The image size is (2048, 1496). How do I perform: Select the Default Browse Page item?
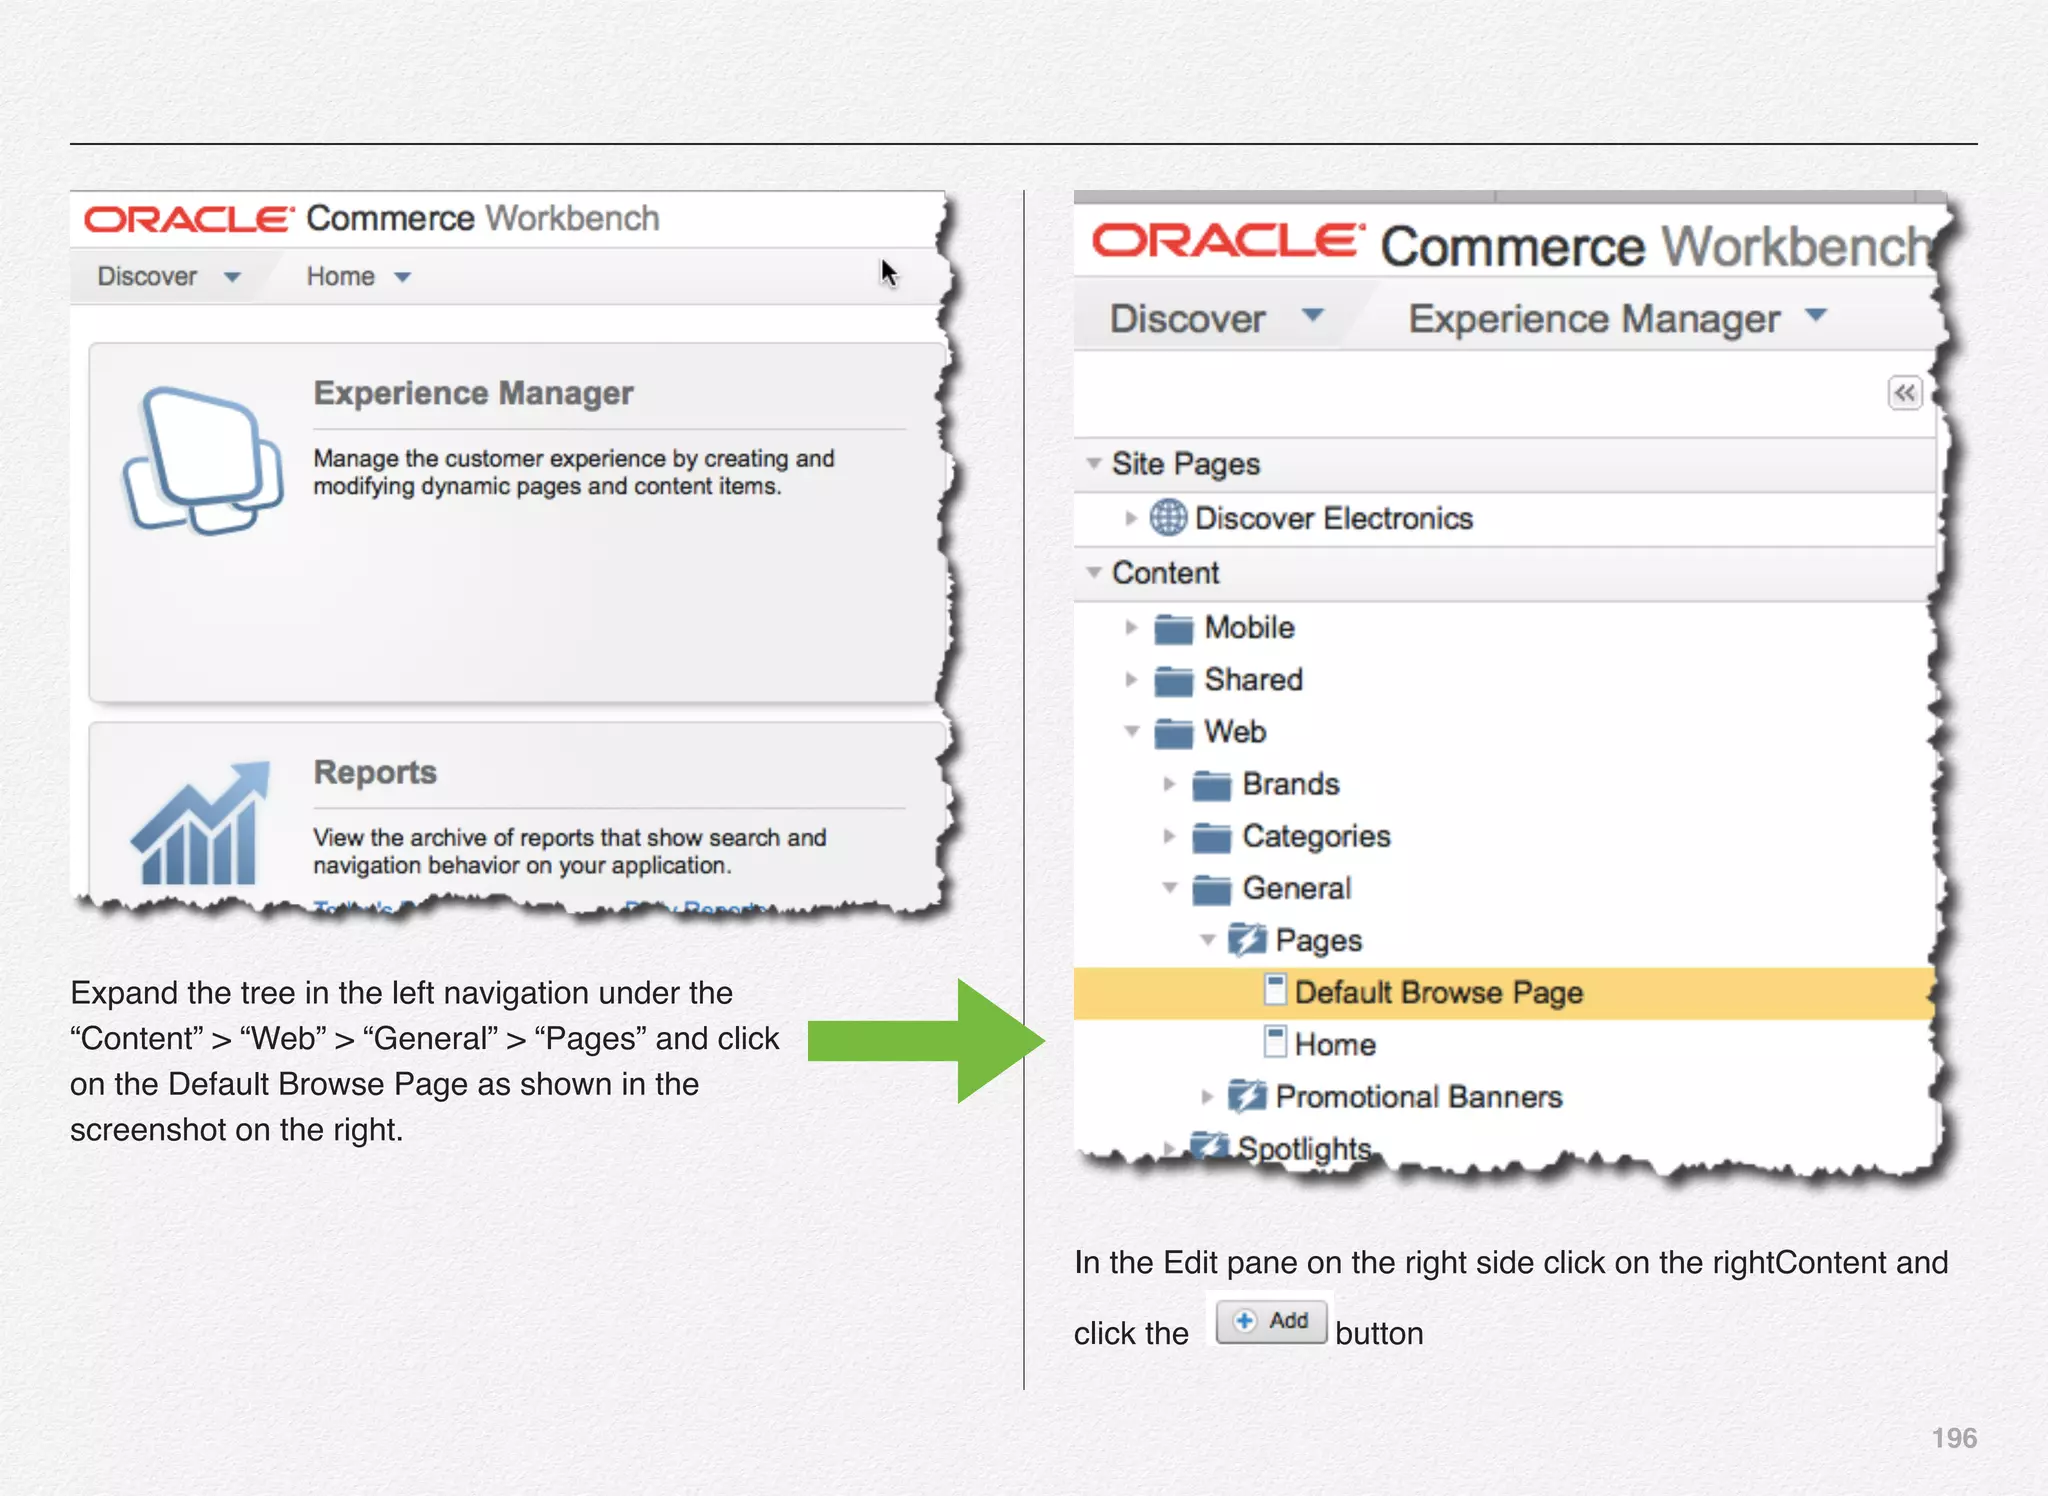tap(1438, 992)
